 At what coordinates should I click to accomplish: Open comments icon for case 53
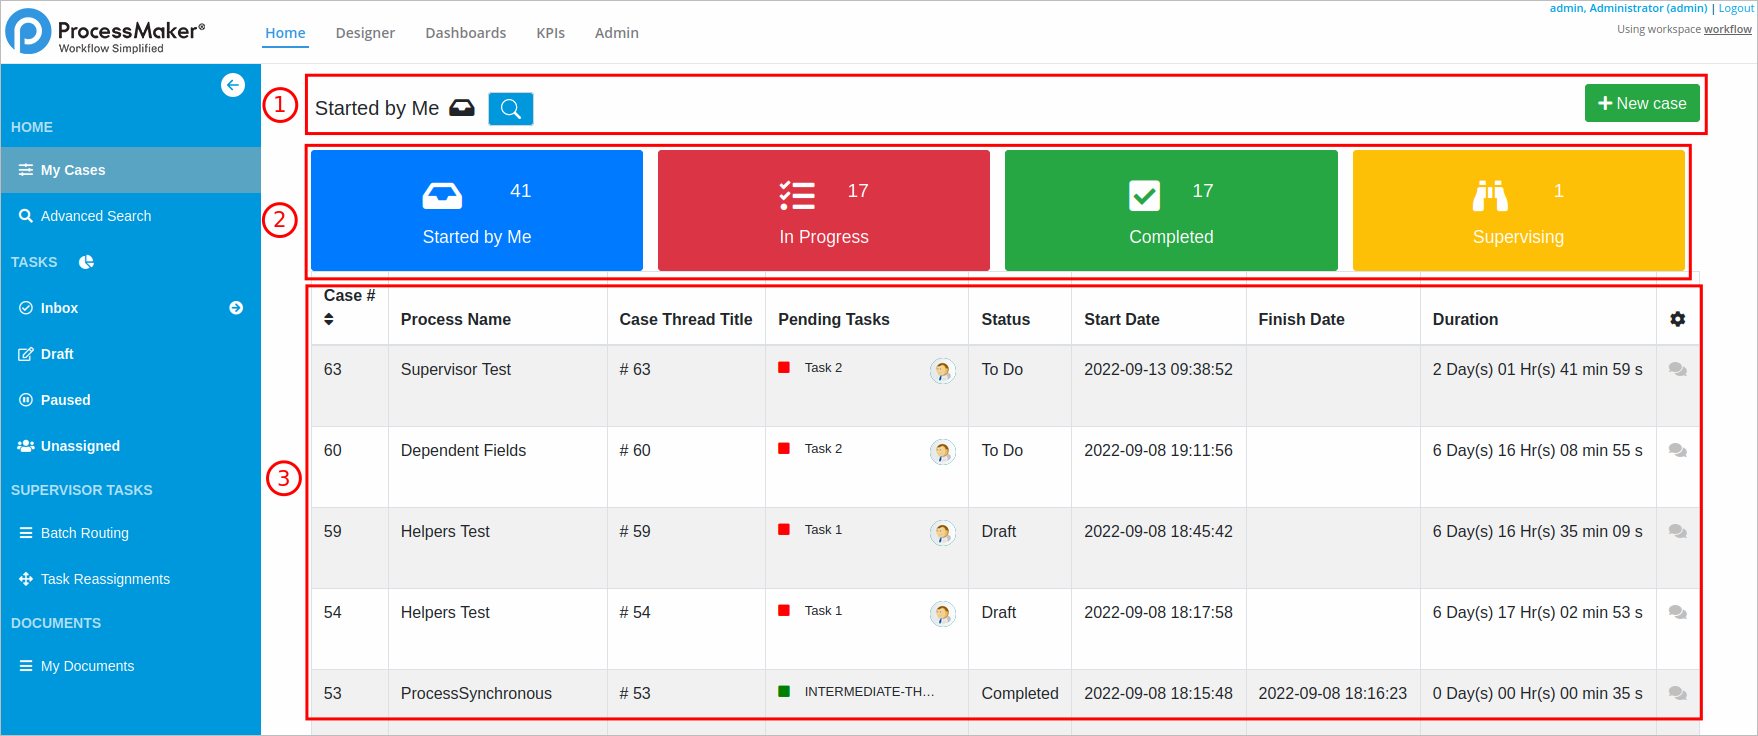click(1677, 694)
